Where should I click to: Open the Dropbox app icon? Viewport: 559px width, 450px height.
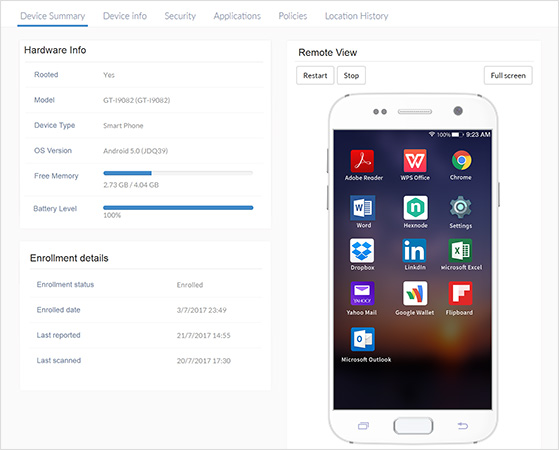click(362, 251)
